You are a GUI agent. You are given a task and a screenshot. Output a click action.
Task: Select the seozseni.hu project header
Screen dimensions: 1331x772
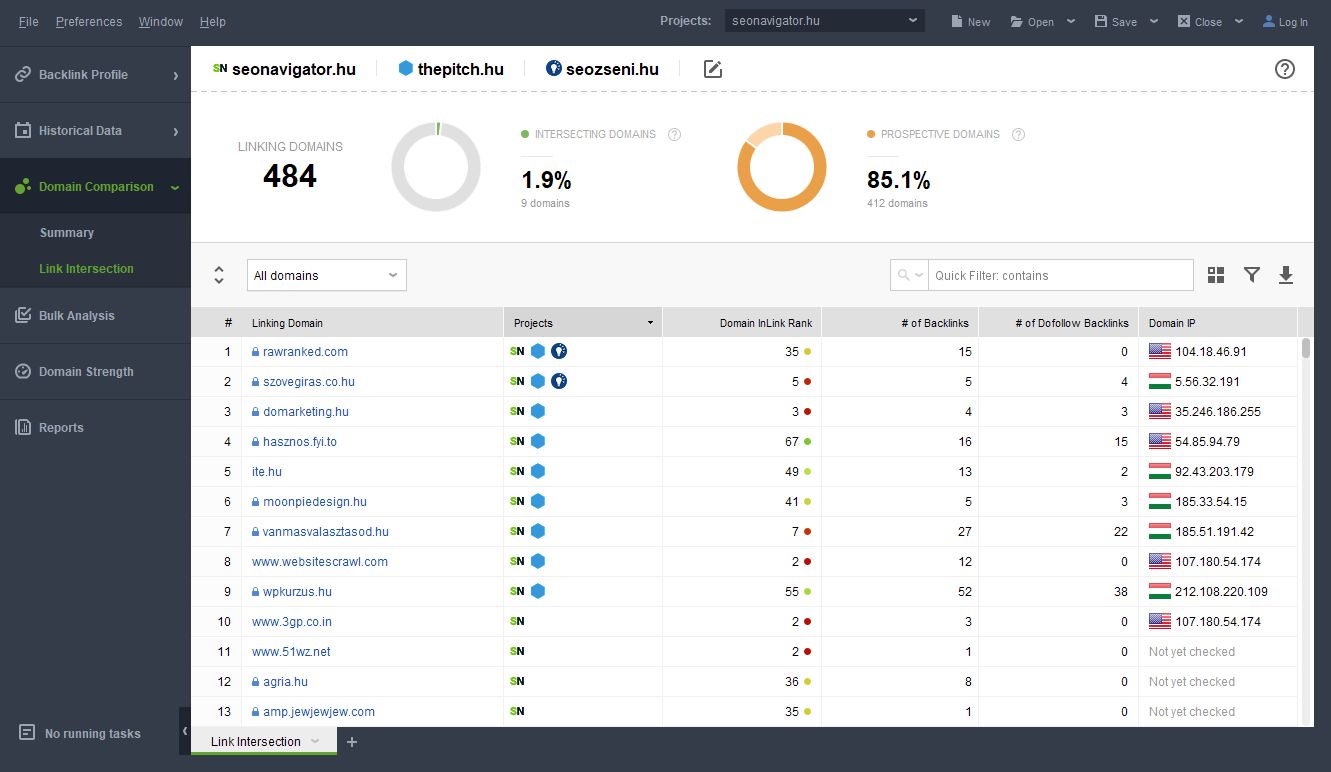pos(602,69)
